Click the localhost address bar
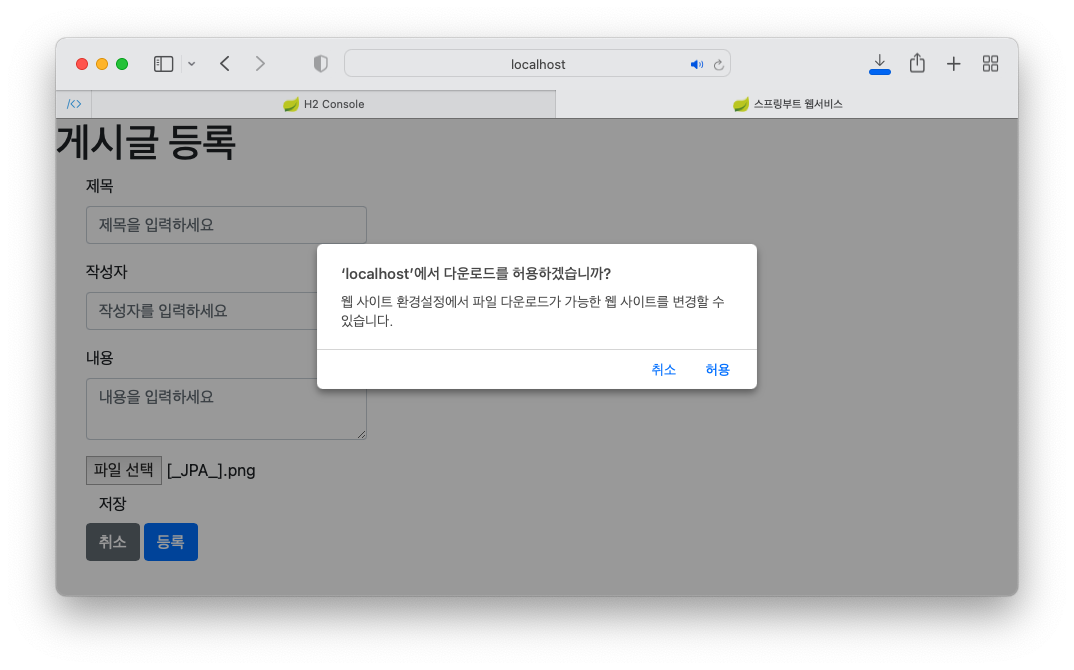 pos(538,64)
